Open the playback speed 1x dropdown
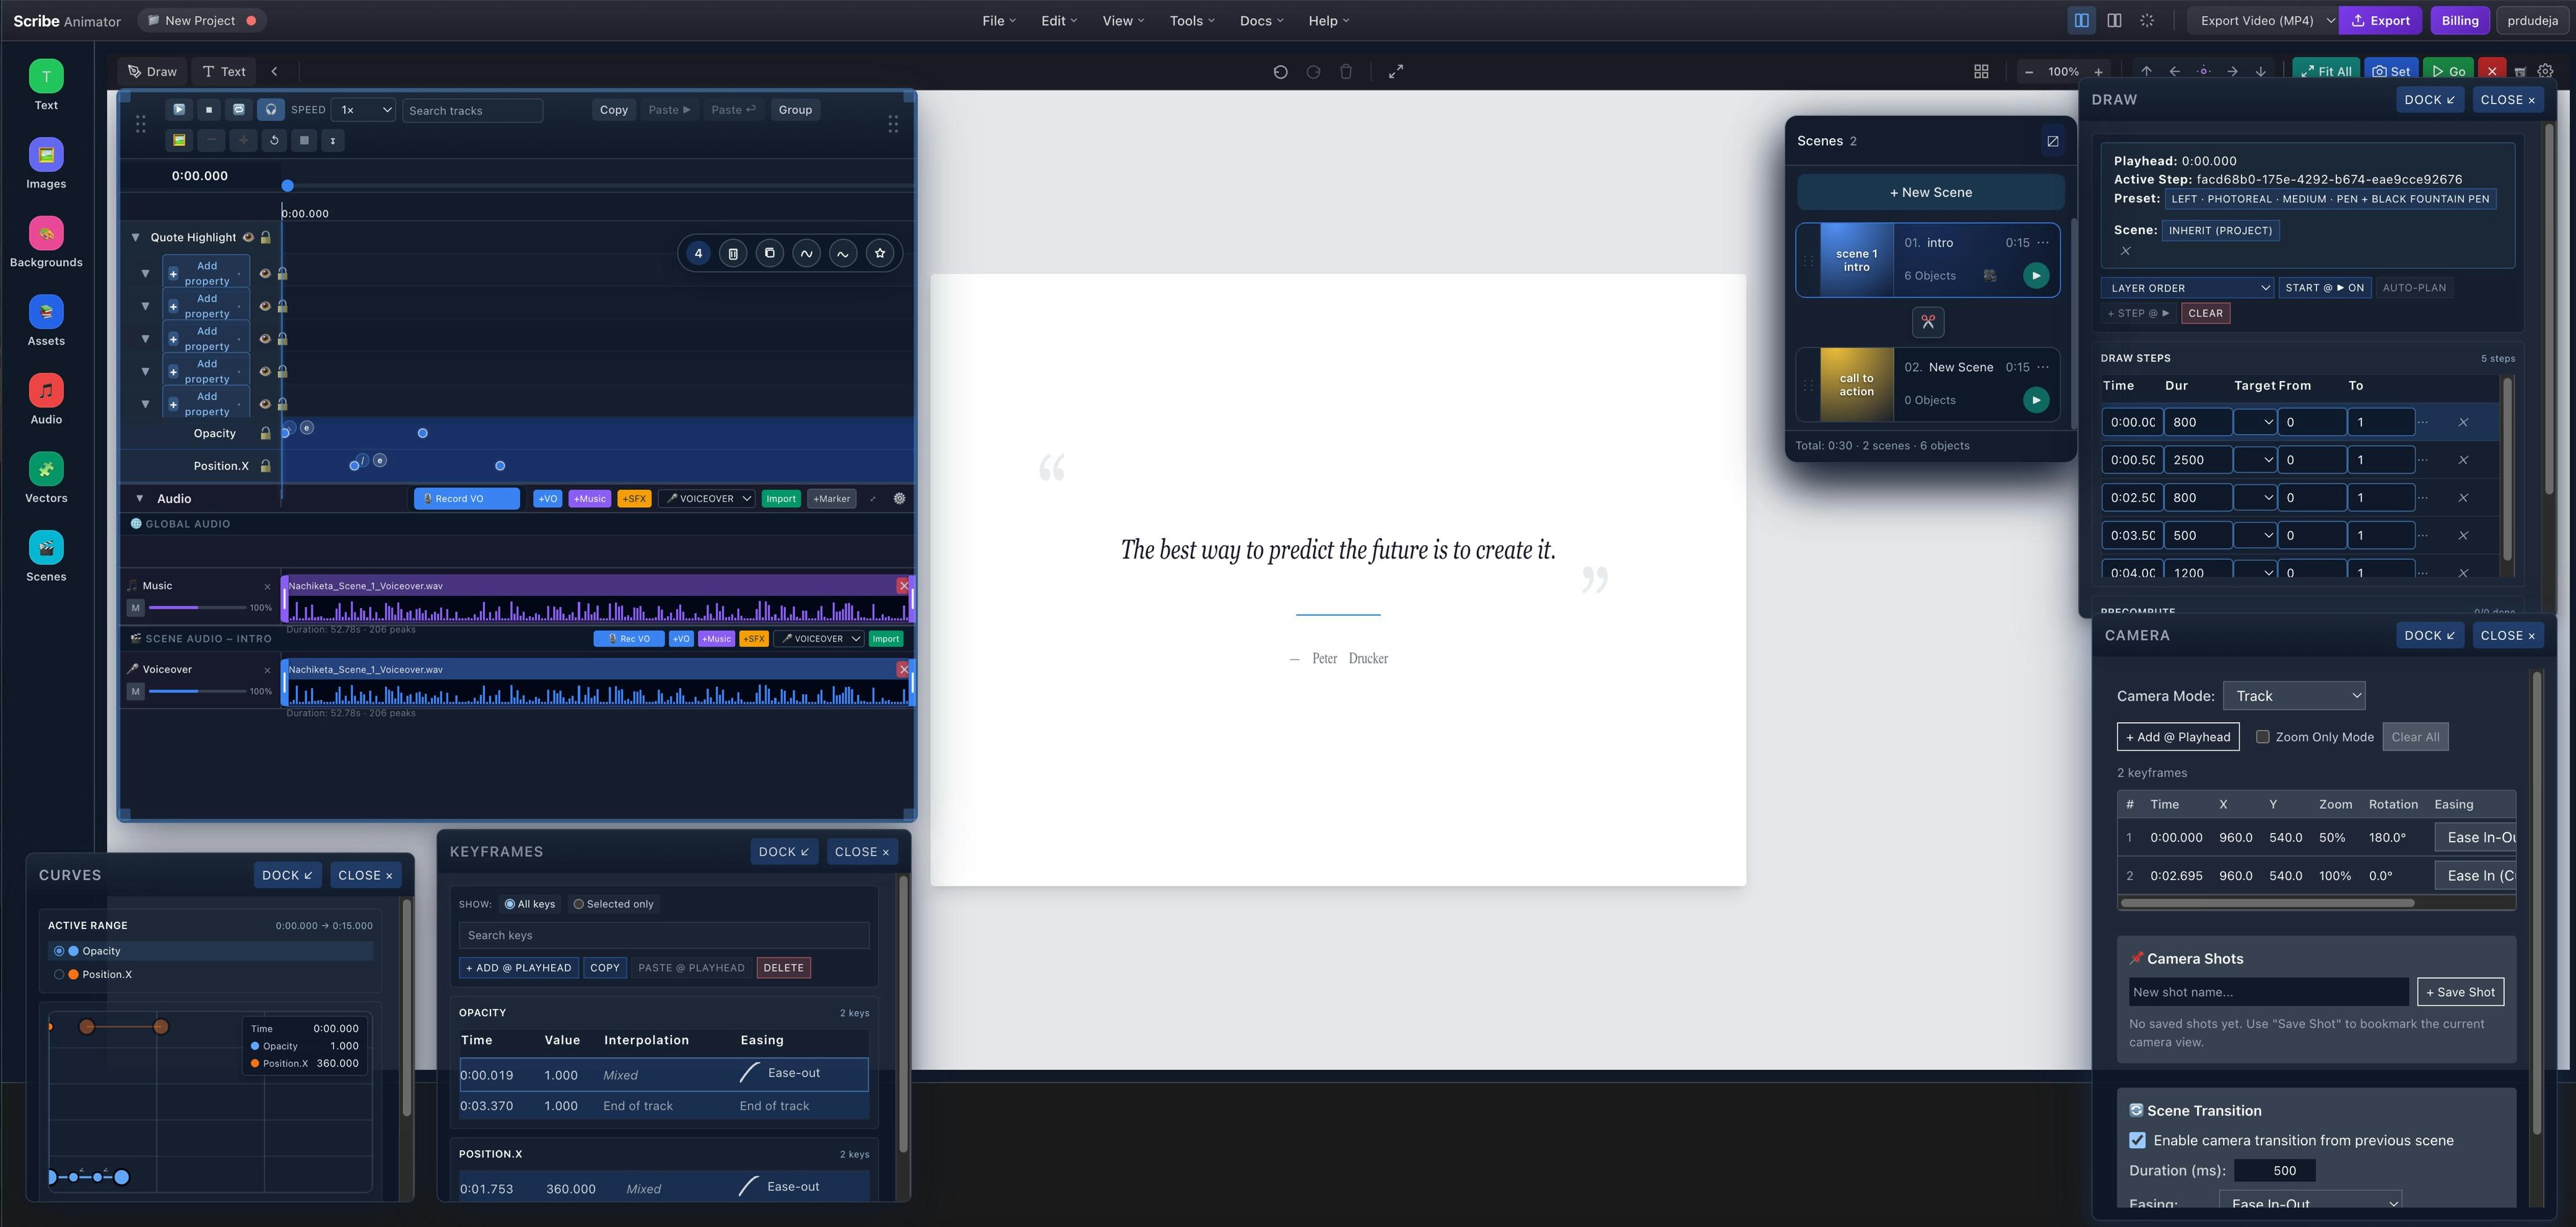Image resolution: width=2576 pixels, height=1227 pixels. (364, 110)
